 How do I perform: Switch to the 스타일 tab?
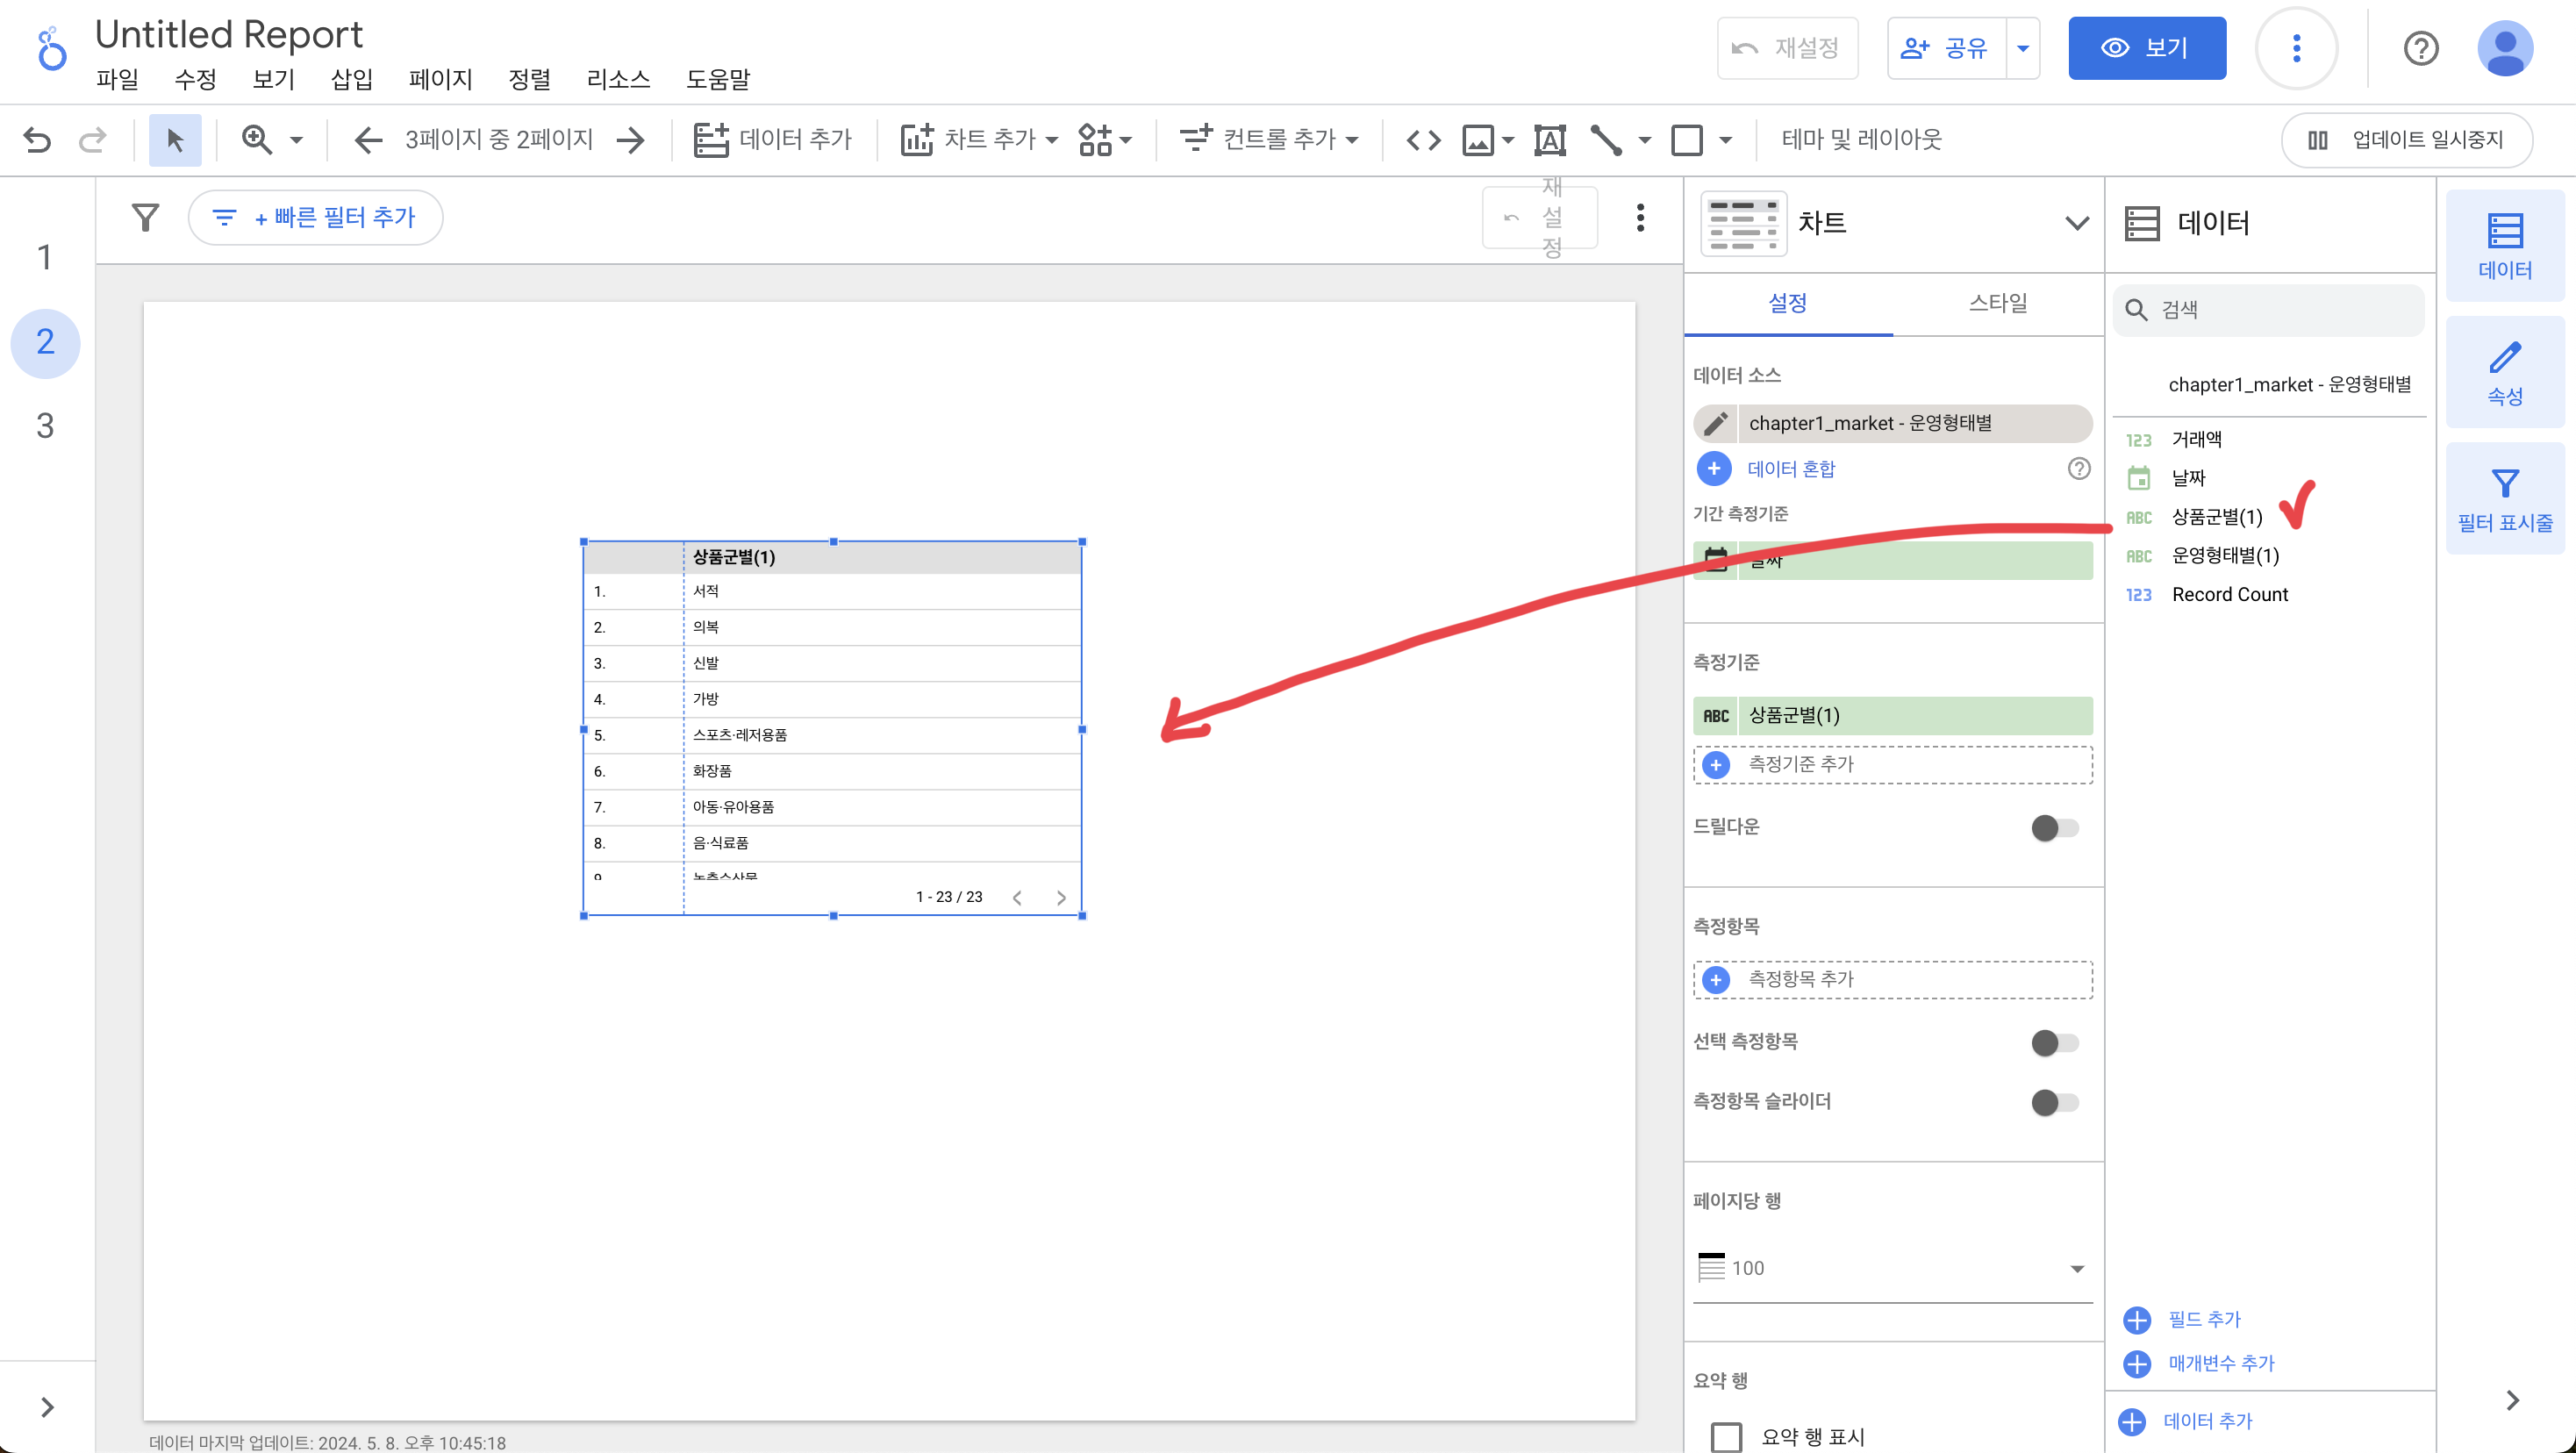pyautogui.click(x=1997, y=303)
